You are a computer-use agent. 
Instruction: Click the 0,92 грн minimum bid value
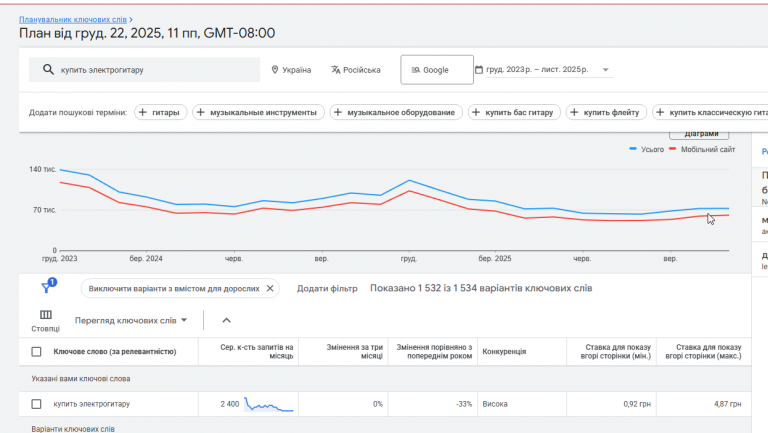click(x=637, y=404)
